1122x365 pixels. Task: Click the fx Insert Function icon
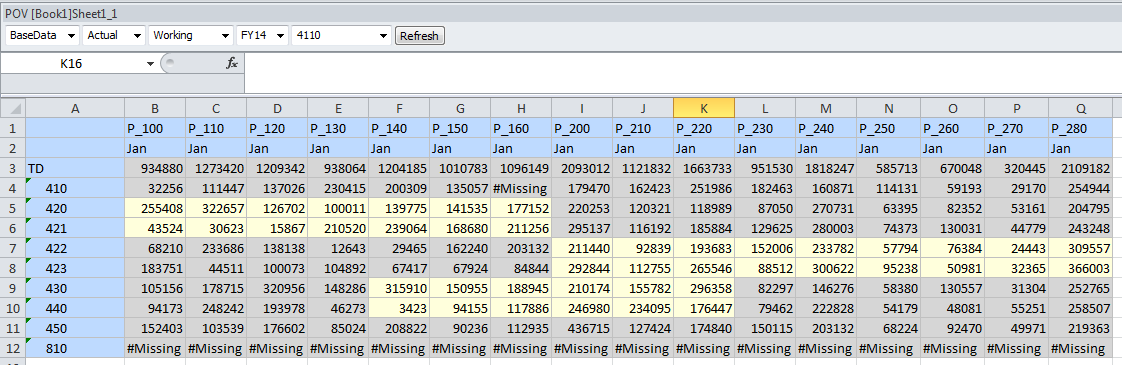coord(232,64)
